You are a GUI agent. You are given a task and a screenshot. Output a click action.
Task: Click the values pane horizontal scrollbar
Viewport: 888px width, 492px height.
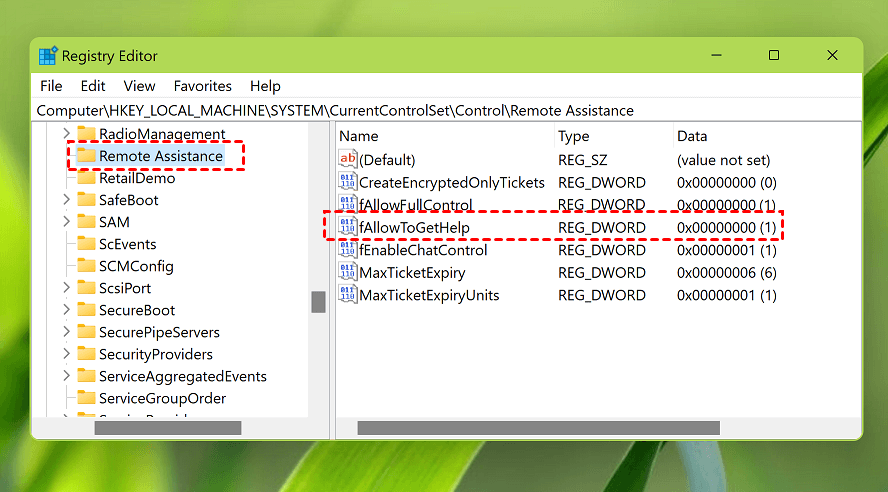point(538,428)
